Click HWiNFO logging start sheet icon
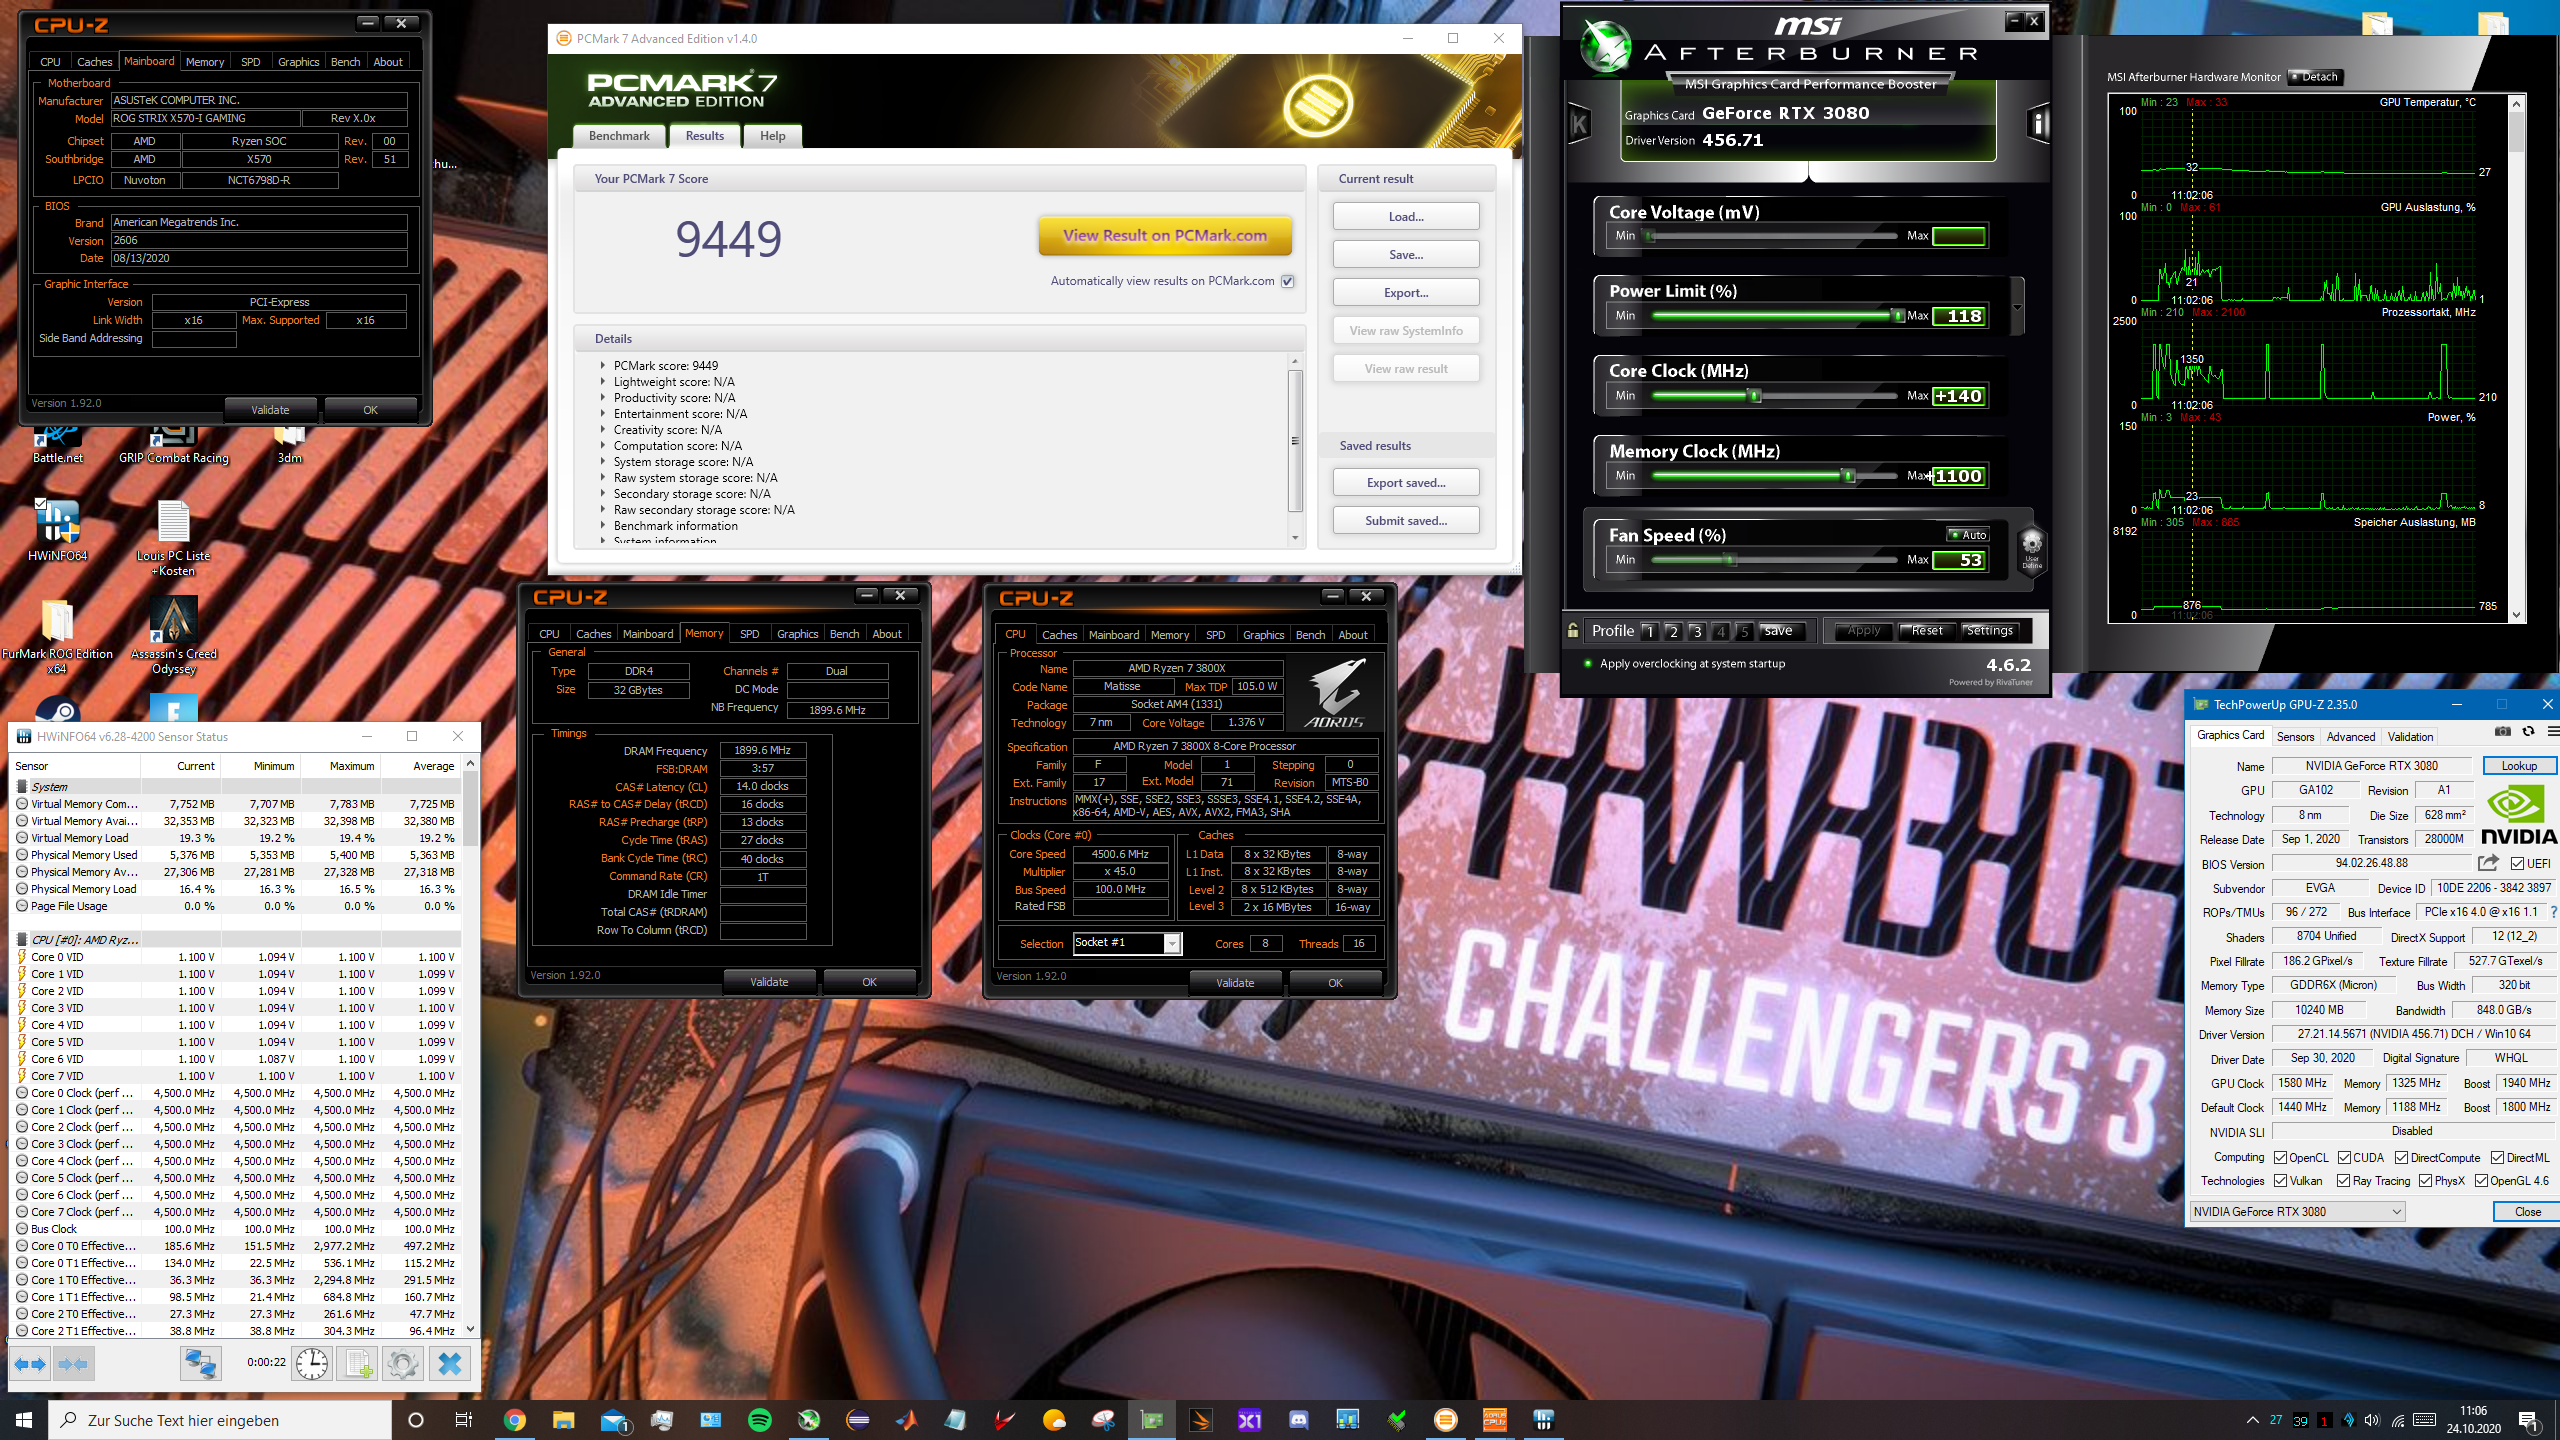The width and height of the screenshot is (2560, 1440). [x=359, y=1364]
